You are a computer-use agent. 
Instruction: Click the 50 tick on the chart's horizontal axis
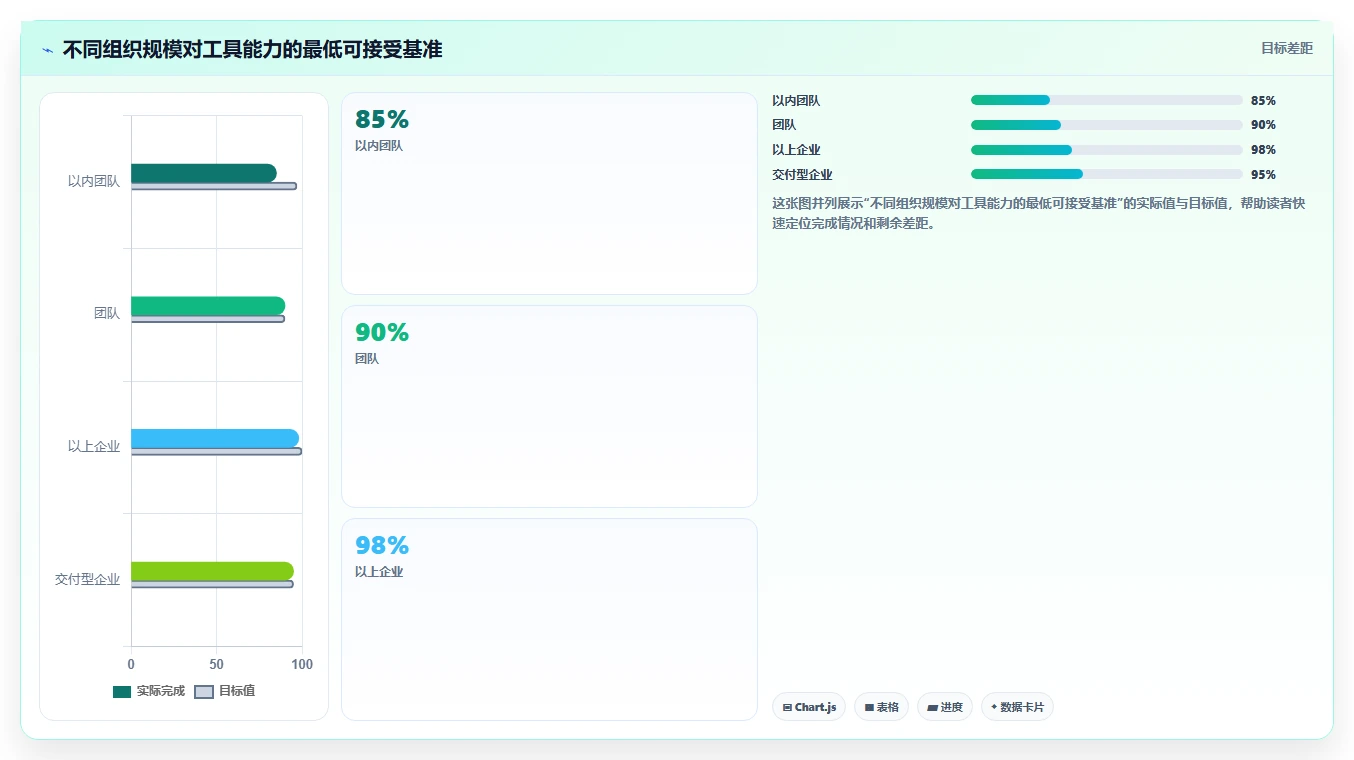click(x=217, y=664)
